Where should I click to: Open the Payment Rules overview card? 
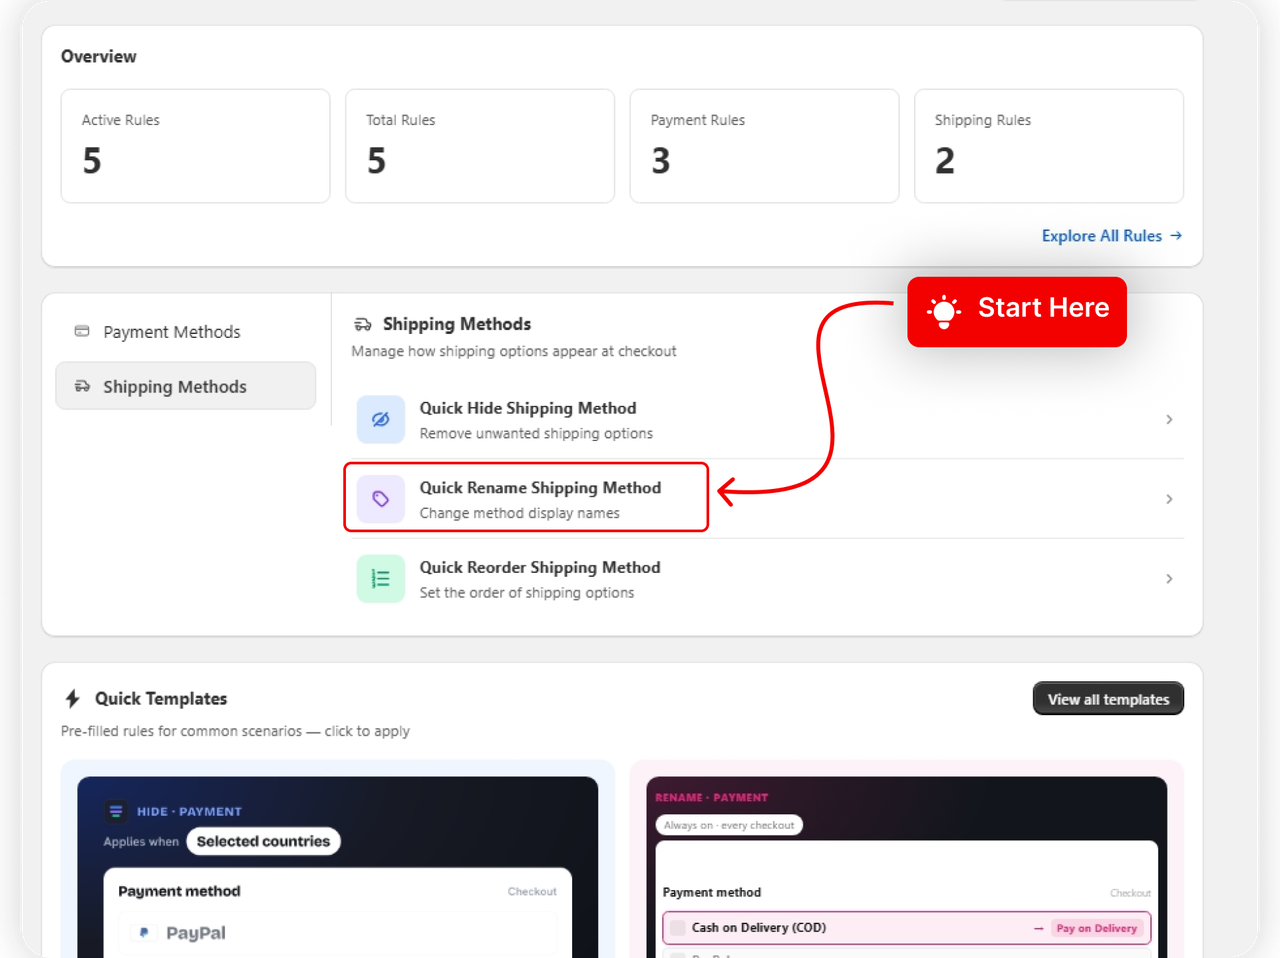click(764, 146)
